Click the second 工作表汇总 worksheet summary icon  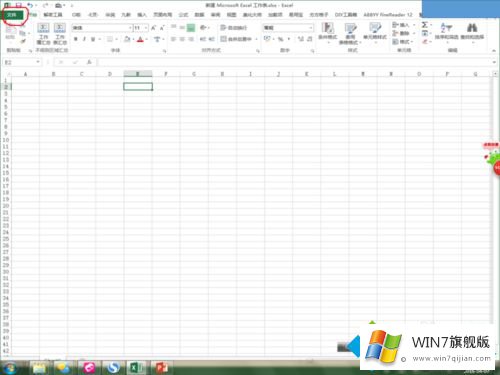pos(60,34)
